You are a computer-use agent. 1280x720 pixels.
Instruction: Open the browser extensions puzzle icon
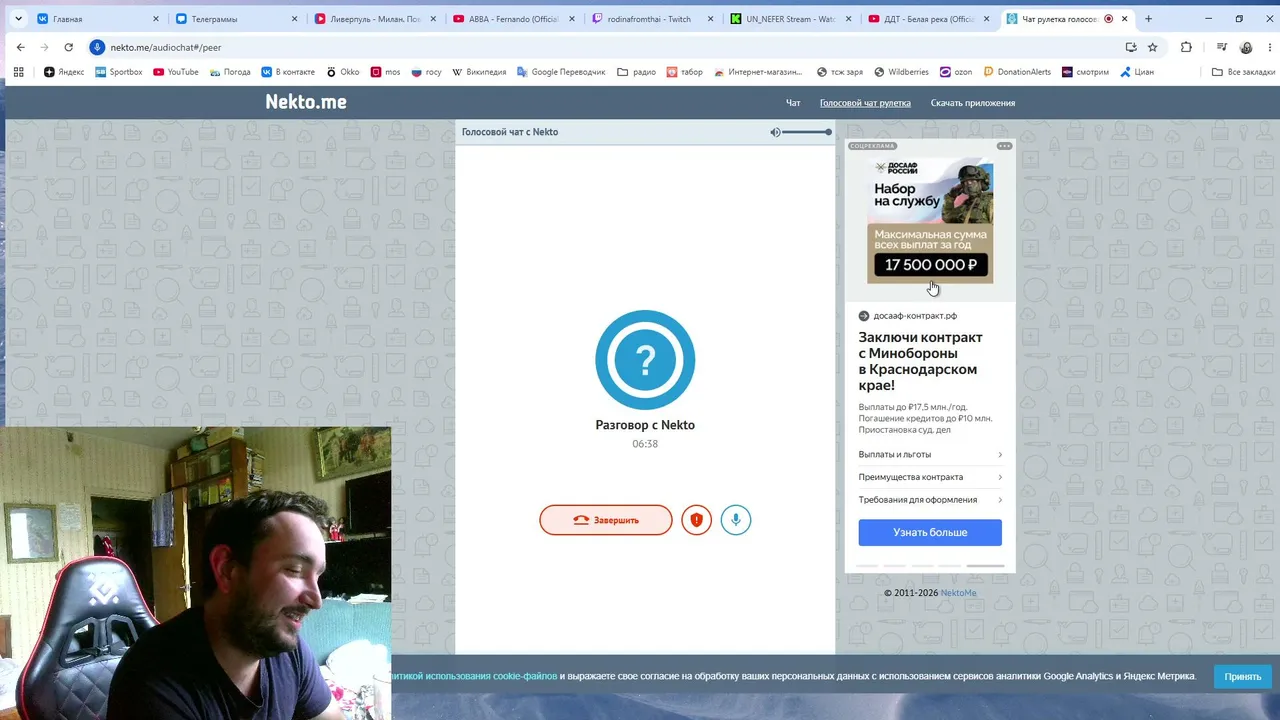(x=1186, y=47)
